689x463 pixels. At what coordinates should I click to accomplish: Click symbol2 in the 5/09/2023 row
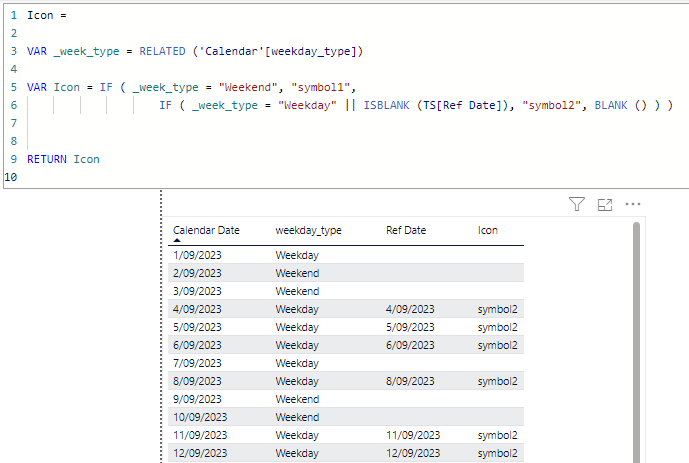click(x=498, y=327)
